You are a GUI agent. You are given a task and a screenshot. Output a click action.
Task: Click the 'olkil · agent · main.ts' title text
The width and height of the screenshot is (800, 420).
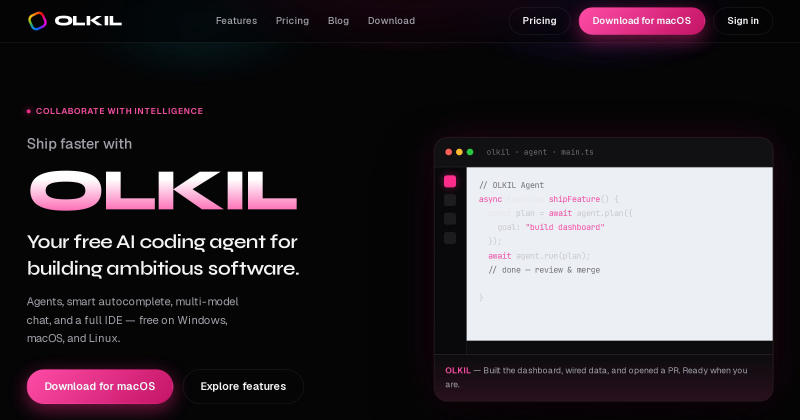click(x=540, y=152)
